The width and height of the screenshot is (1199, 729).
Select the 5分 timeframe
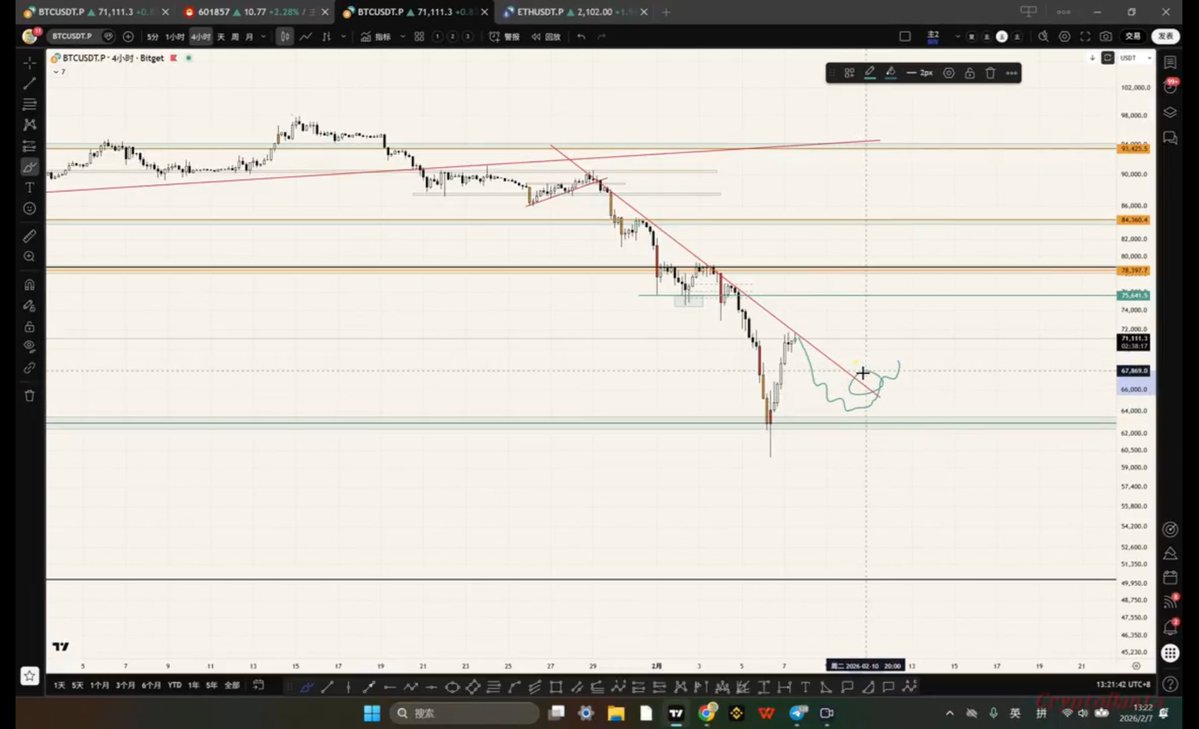coord(153,37)
